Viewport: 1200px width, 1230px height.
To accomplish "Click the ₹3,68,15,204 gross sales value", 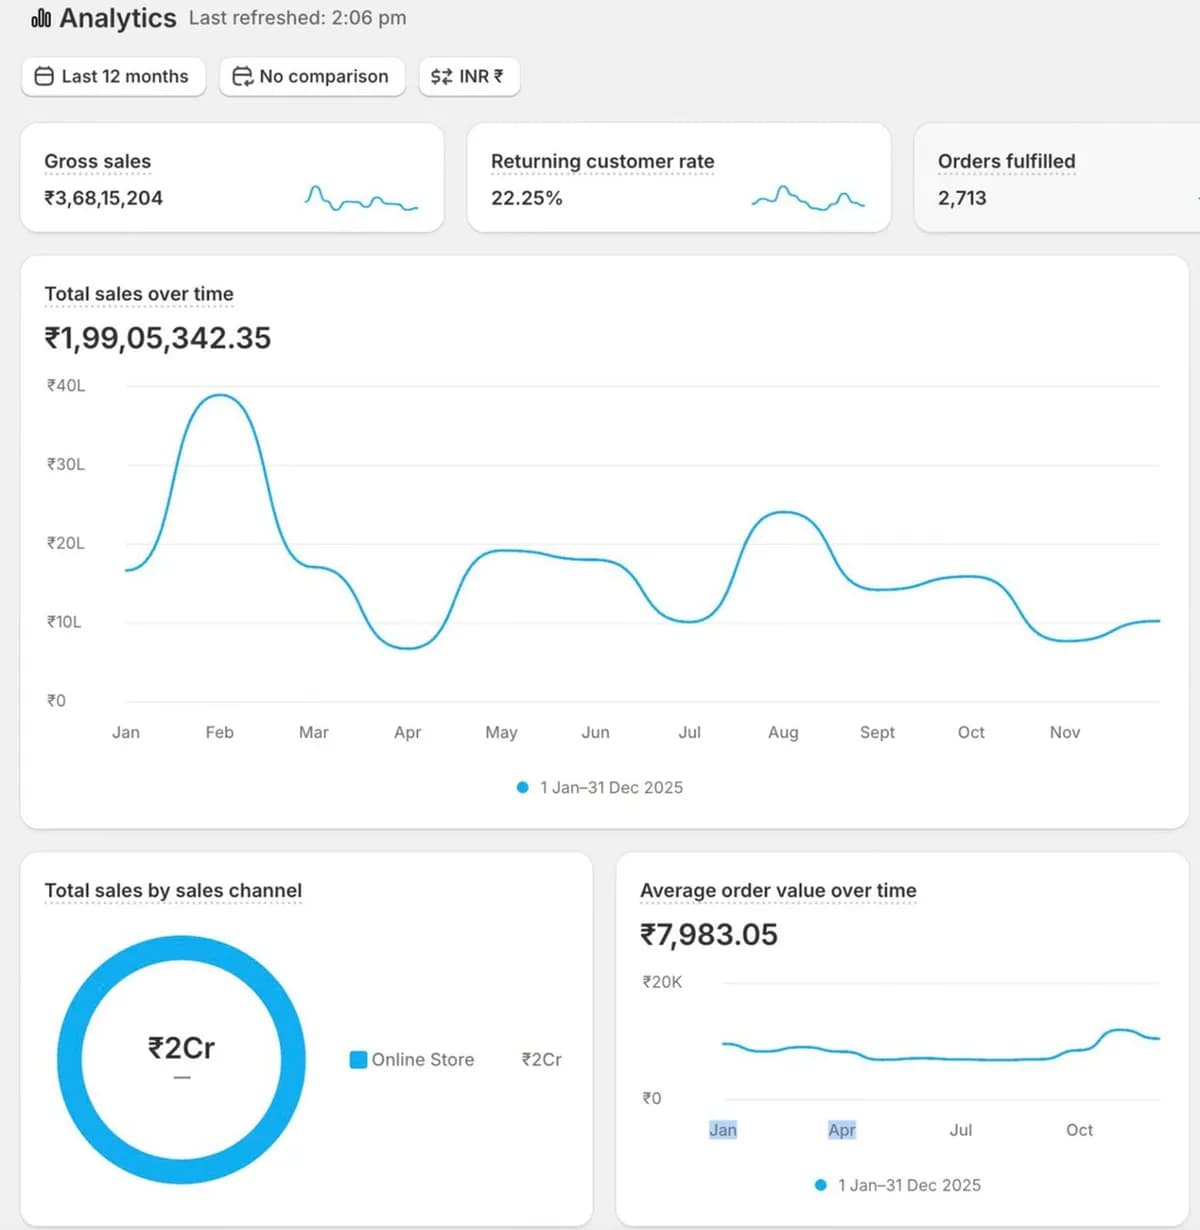I will [x=103, y=198].
